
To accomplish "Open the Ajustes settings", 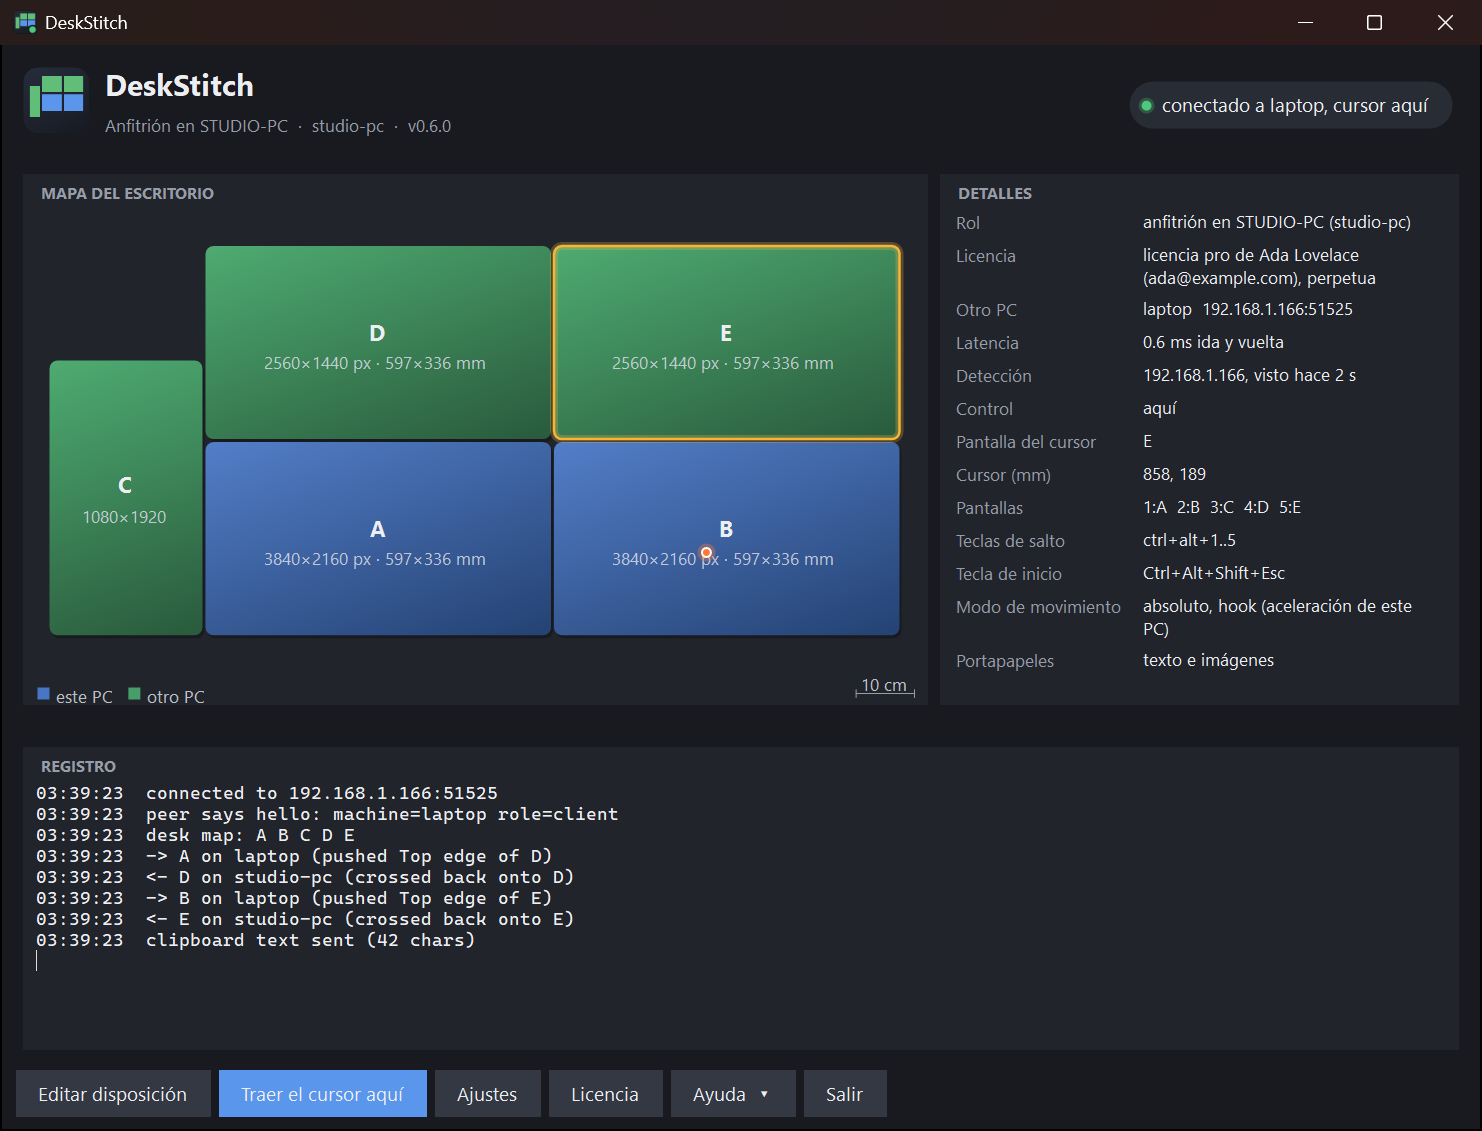I will pos(488,1094).
